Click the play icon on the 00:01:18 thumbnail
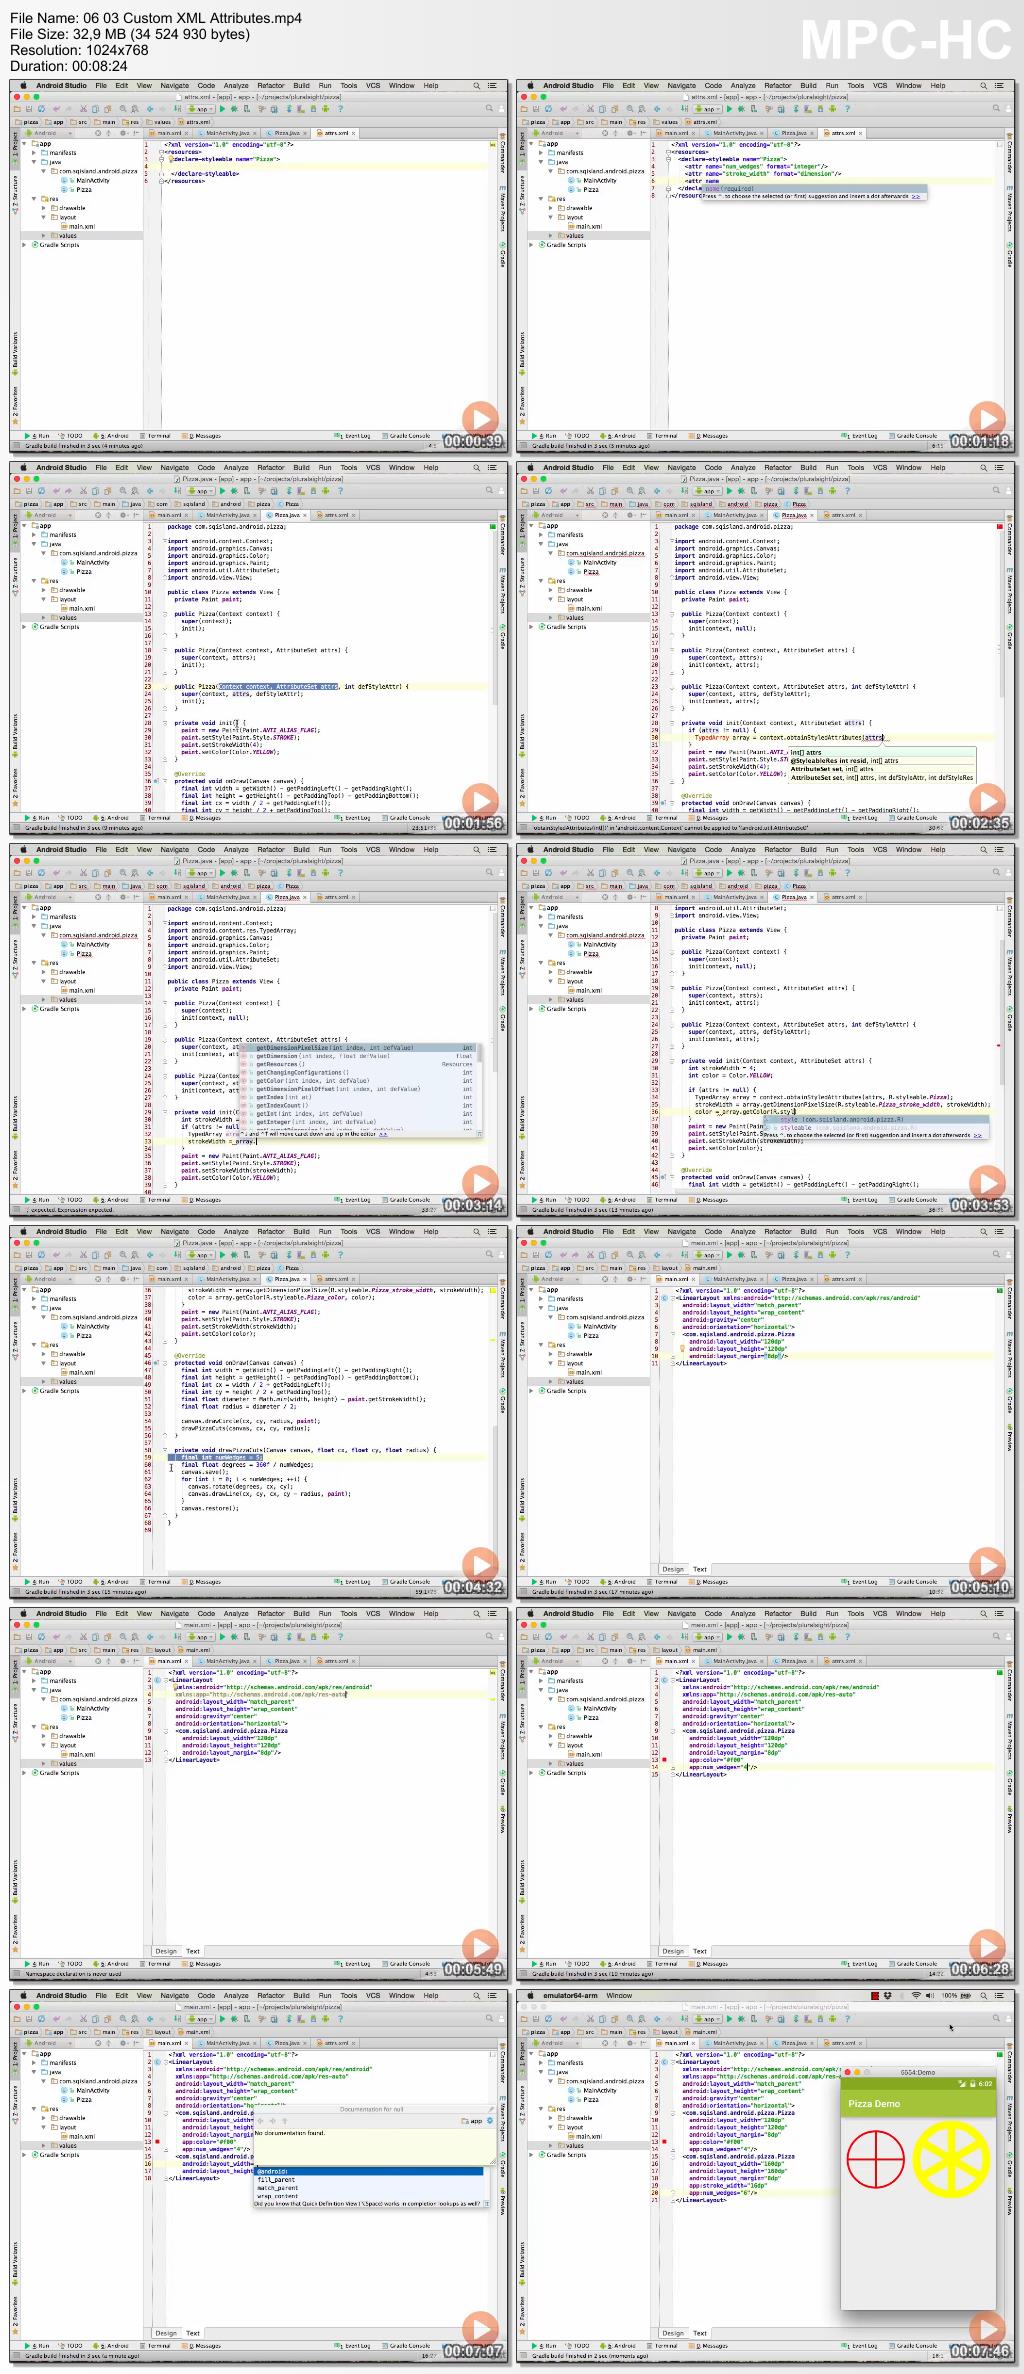1024x2374 pixels. (x=987, y=418)
